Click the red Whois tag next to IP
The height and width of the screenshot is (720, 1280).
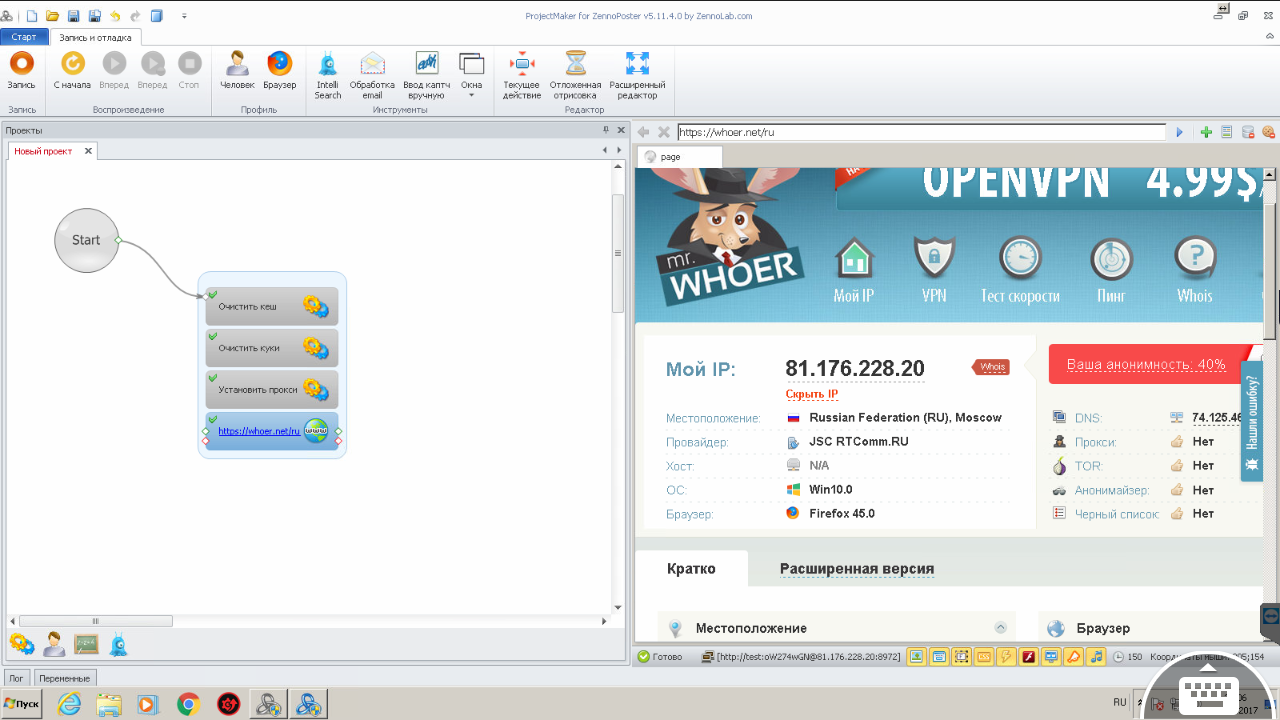991,367
